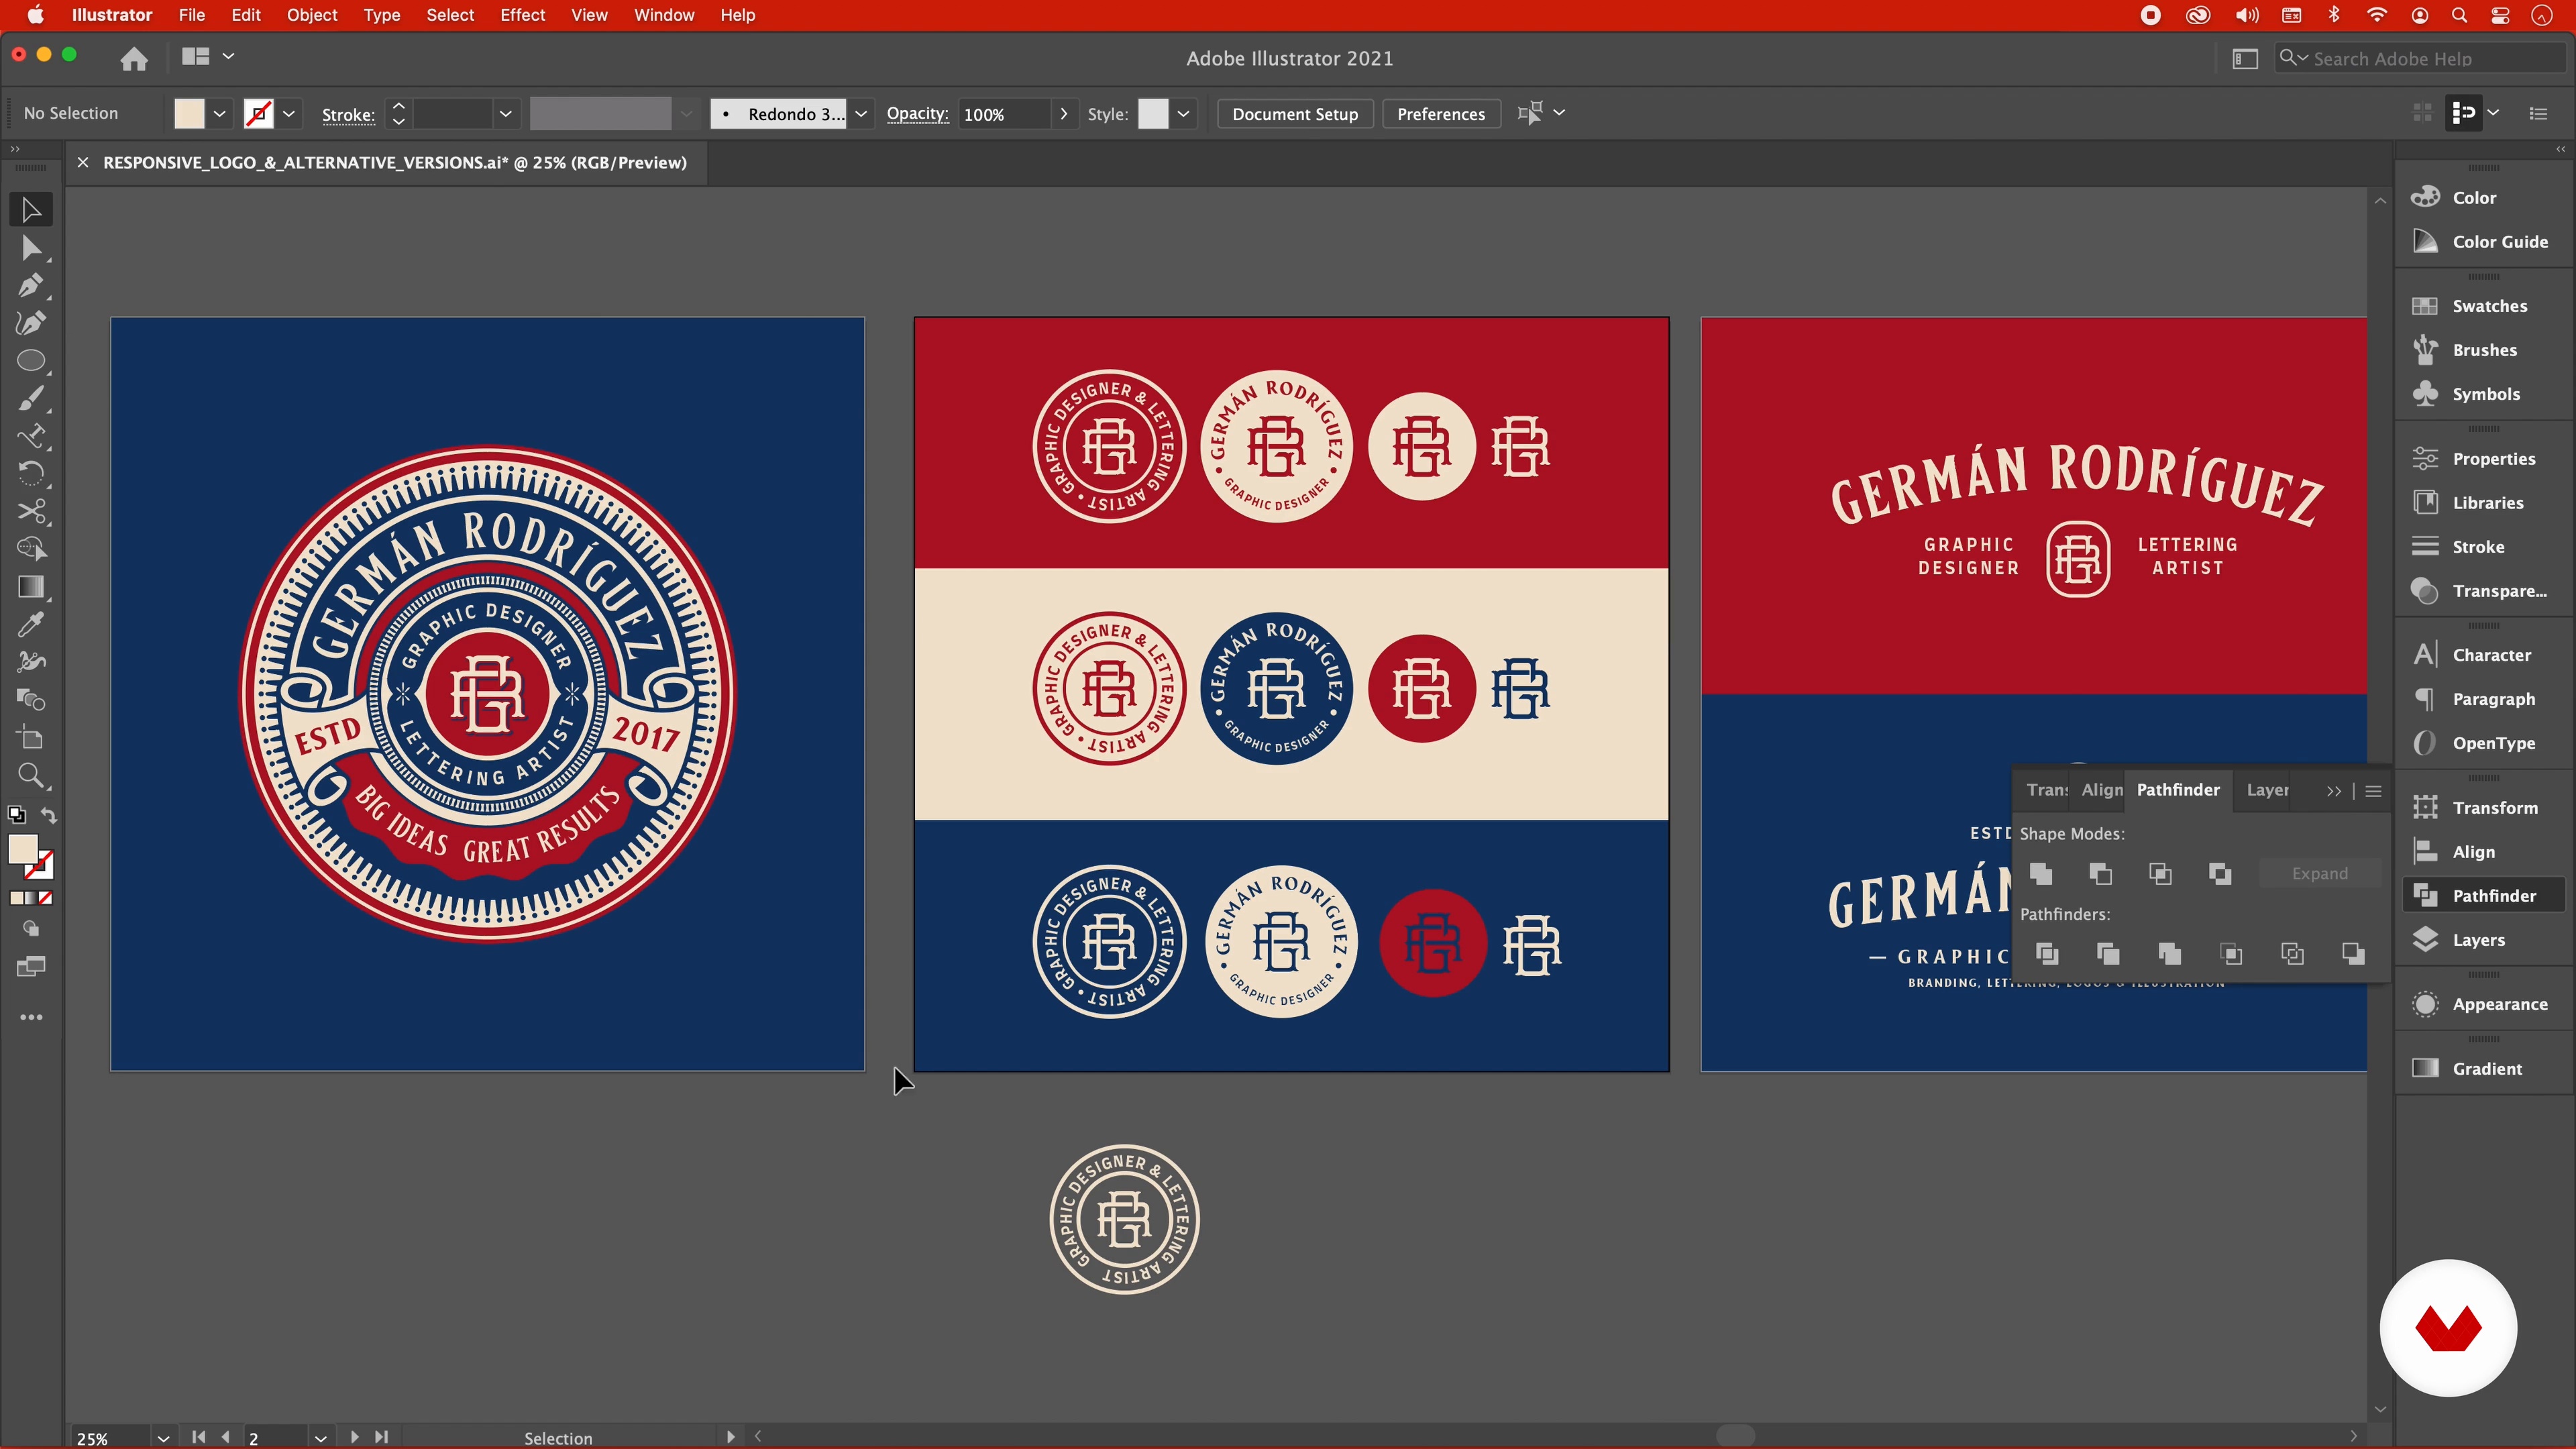Image resolution: width=2576 pixels, height=1449 pixels.
Task: Select the Eyedropper tool
Action: click(x=31, y=625)
